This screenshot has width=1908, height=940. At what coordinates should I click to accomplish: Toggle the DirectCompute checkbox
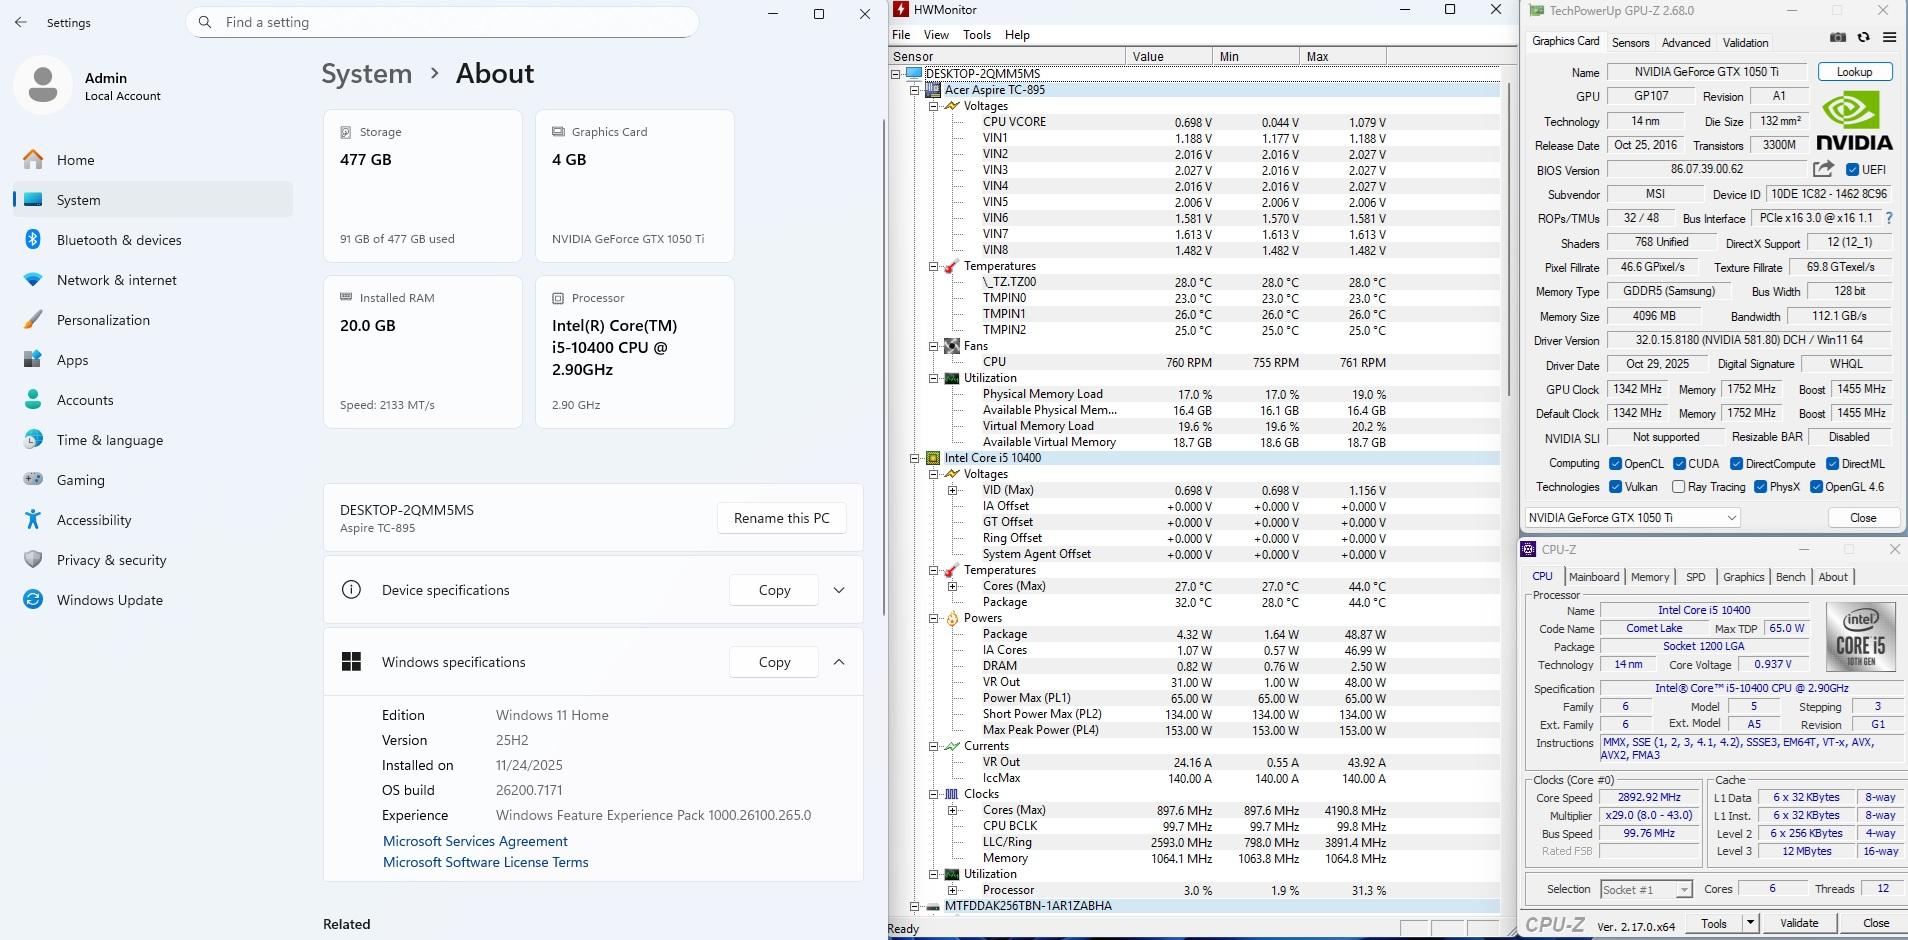1737,464
